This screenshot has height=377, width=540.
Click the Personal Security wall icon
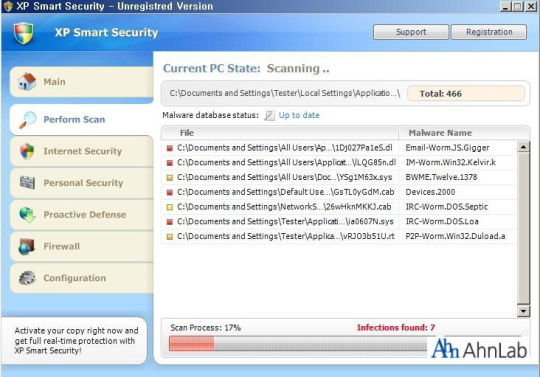coord(27,182)
